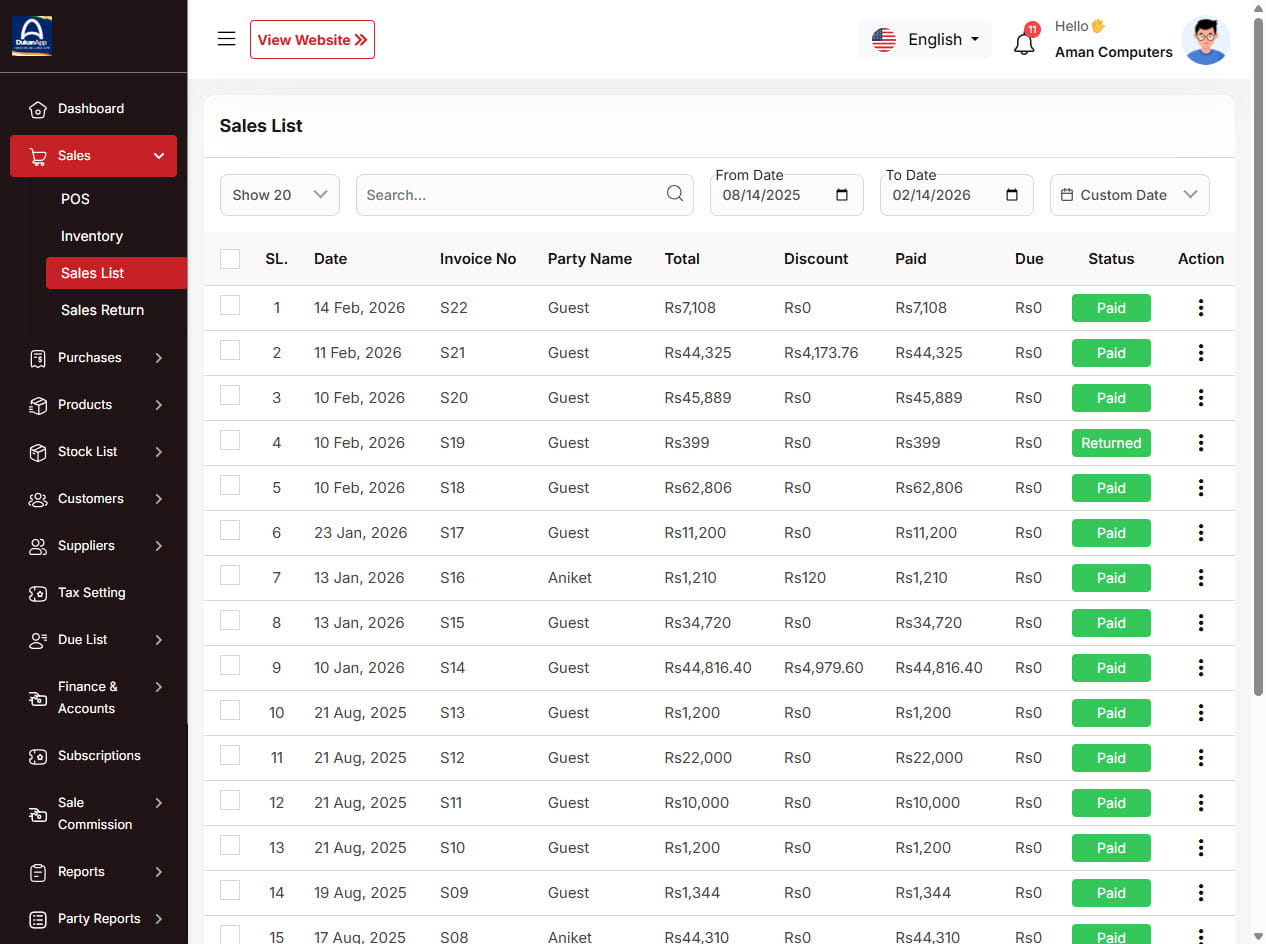The height and width of the screenshot is (944, 1266).
Task: Check the select-all checkbox in table header
Action: click(x=230, y=259)
